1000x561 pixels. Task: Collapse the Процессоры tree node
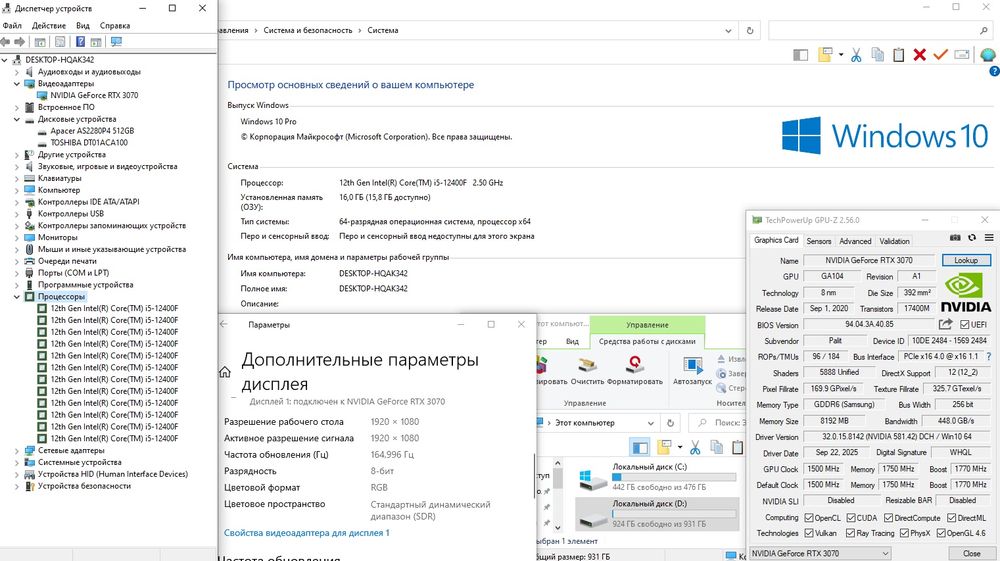pos(17,296)
